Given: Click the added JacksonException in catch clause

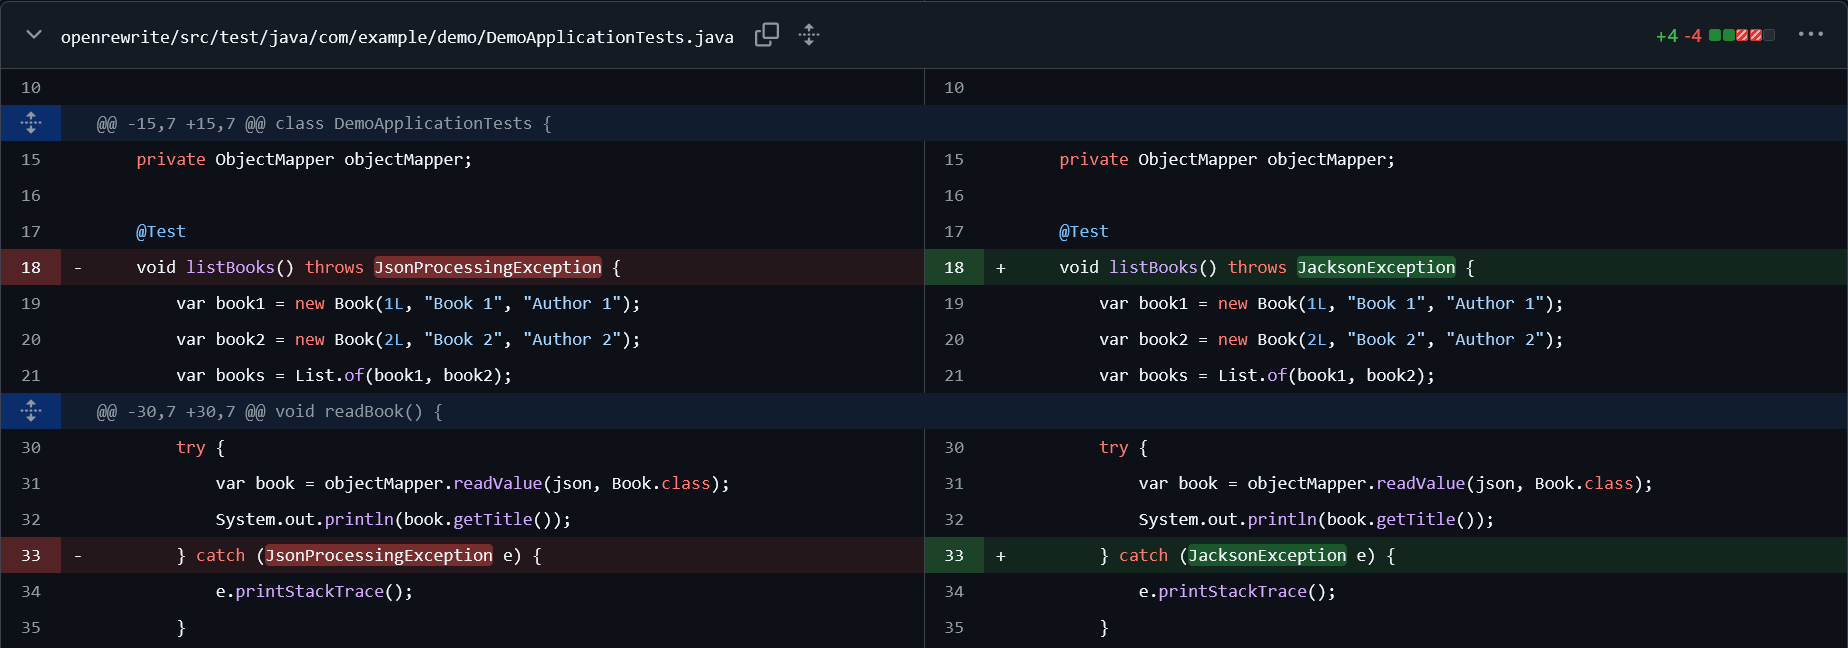Looking at the screenshot, I should coord(1267,555).
